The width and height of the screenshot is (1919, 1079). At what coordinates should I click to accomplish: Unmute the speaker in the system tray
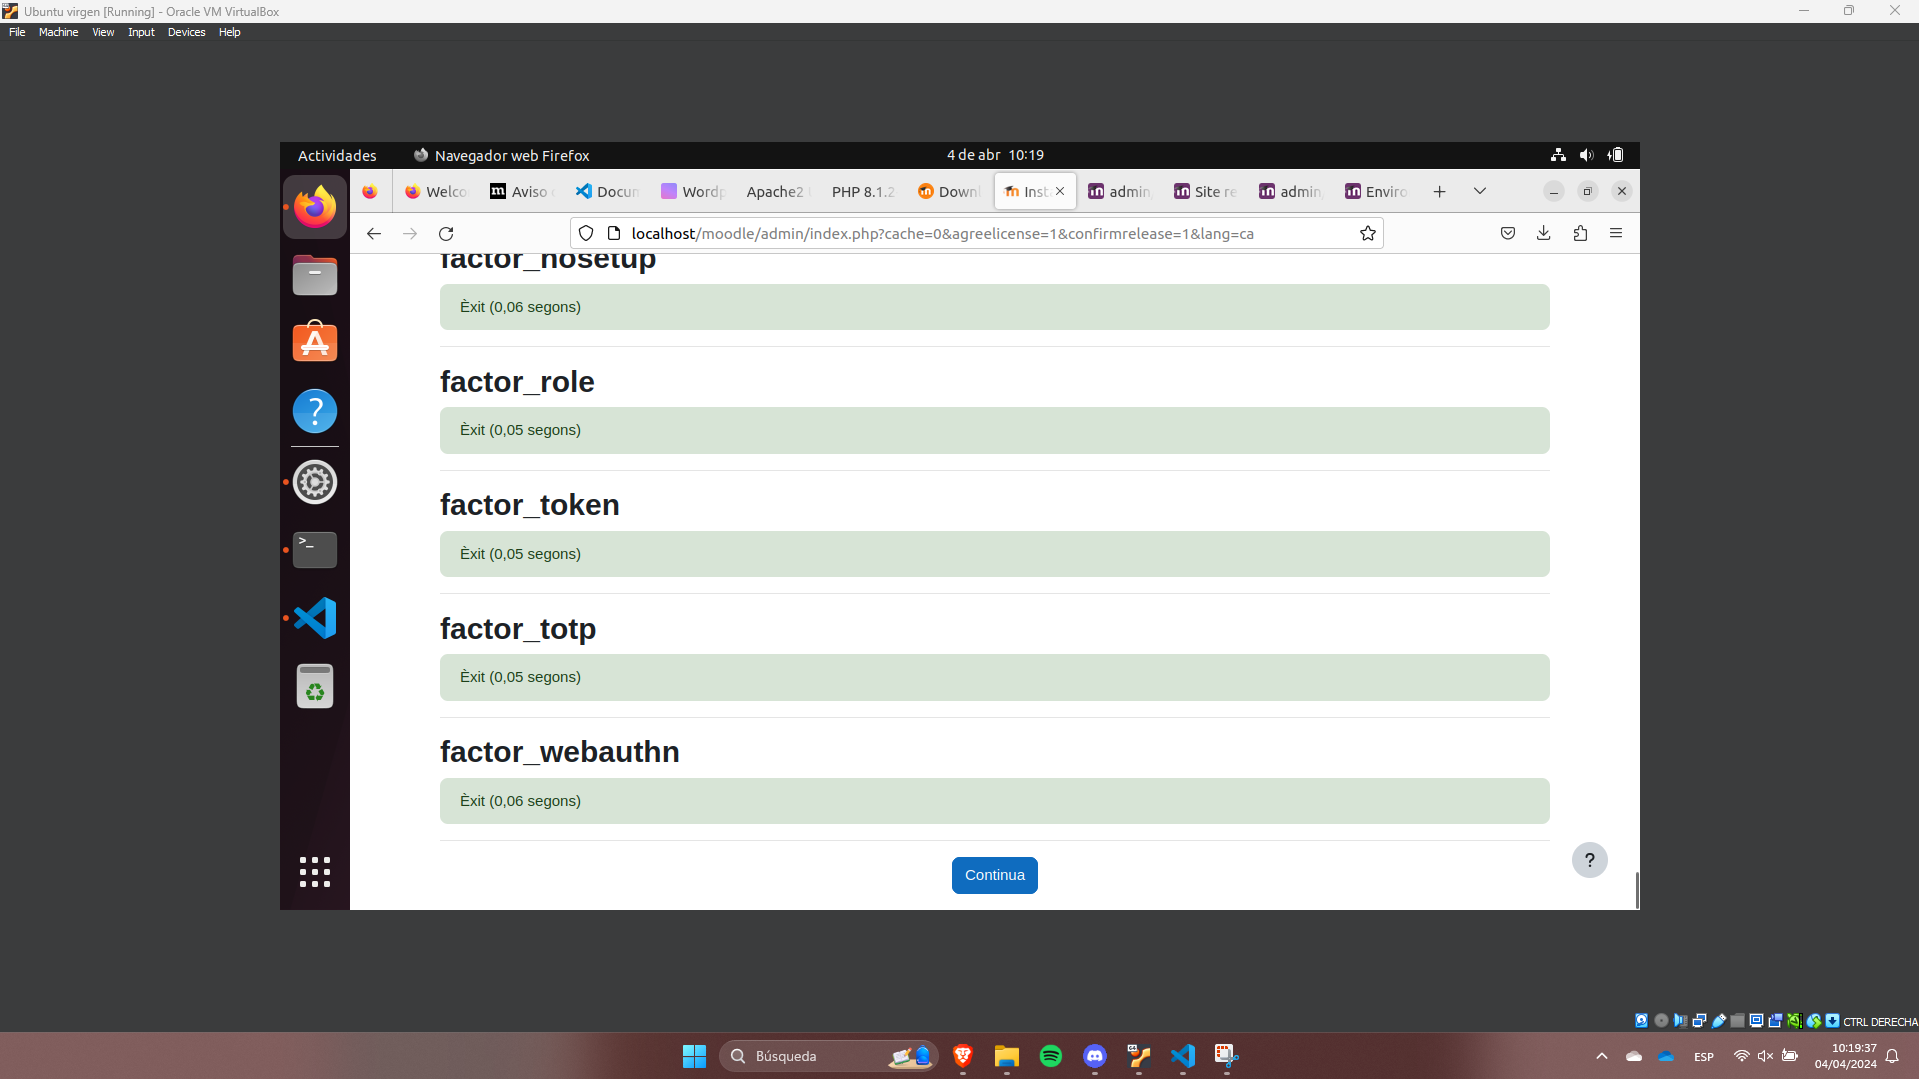click(x=1764, y=1055)
